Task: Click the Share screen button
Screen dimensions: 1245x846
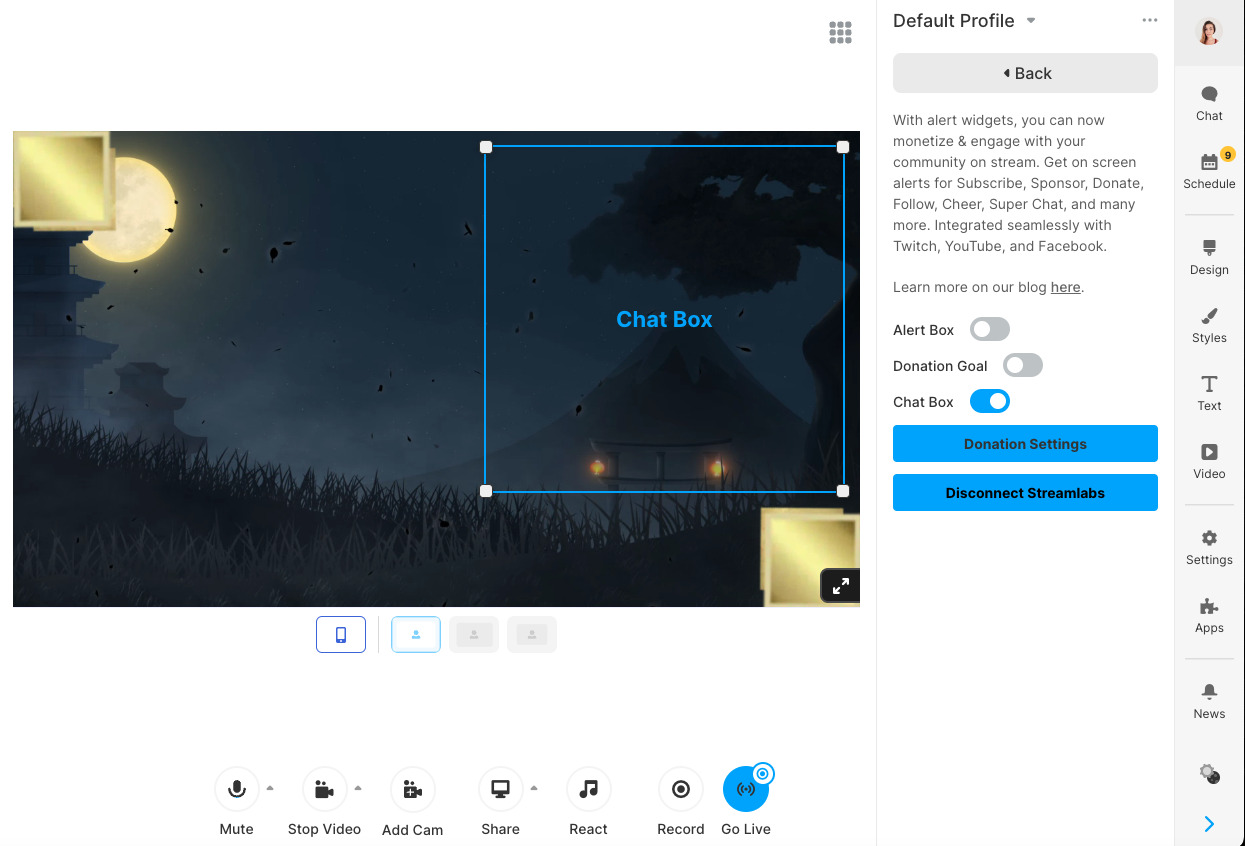Action: [501, 790]
